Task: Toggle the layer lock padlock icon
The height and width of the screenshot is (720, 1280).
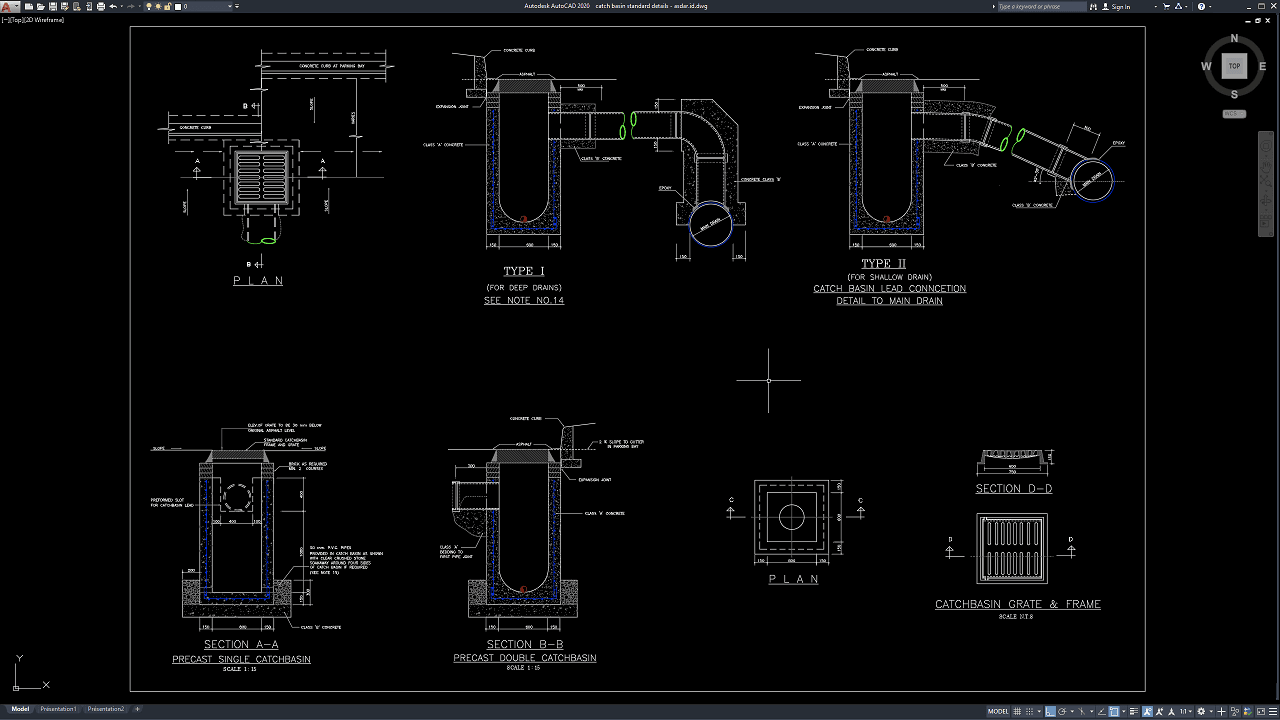Action: pyautogui.click(x=167, y=6)
